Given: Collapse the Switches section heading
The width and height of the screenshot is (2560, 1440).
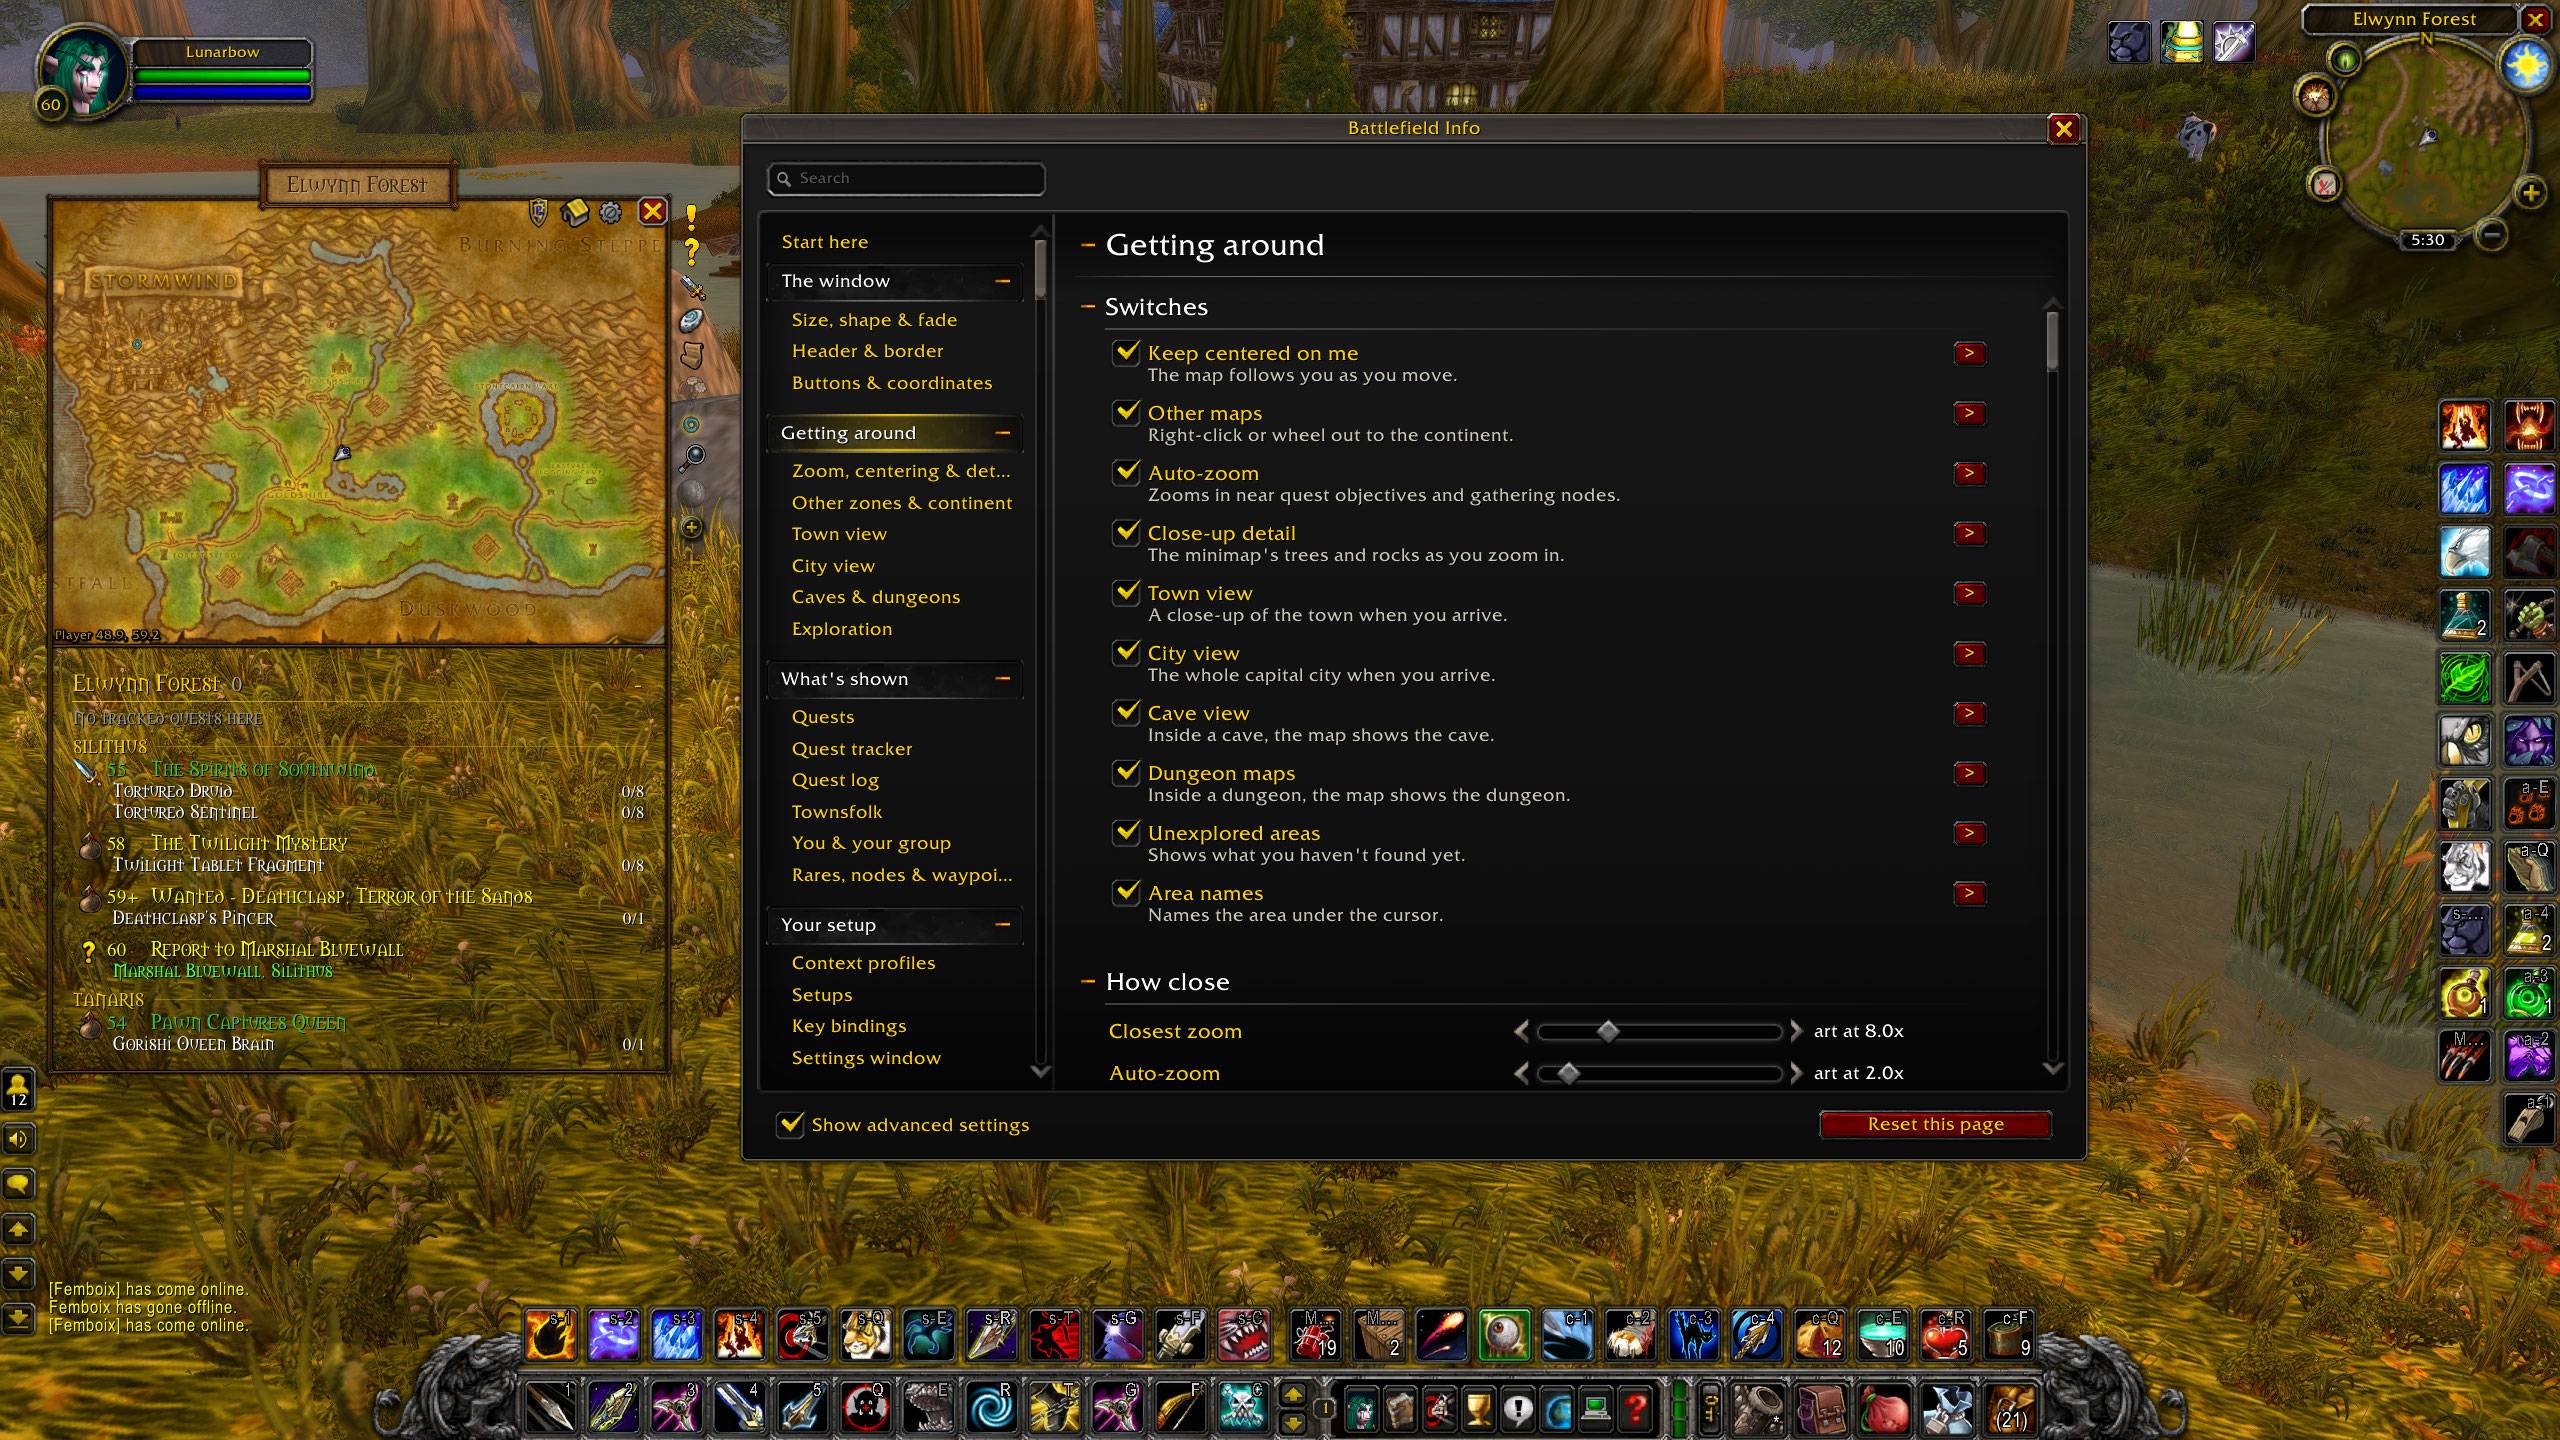Looking at the screenshot, I should pos(1089,307).
